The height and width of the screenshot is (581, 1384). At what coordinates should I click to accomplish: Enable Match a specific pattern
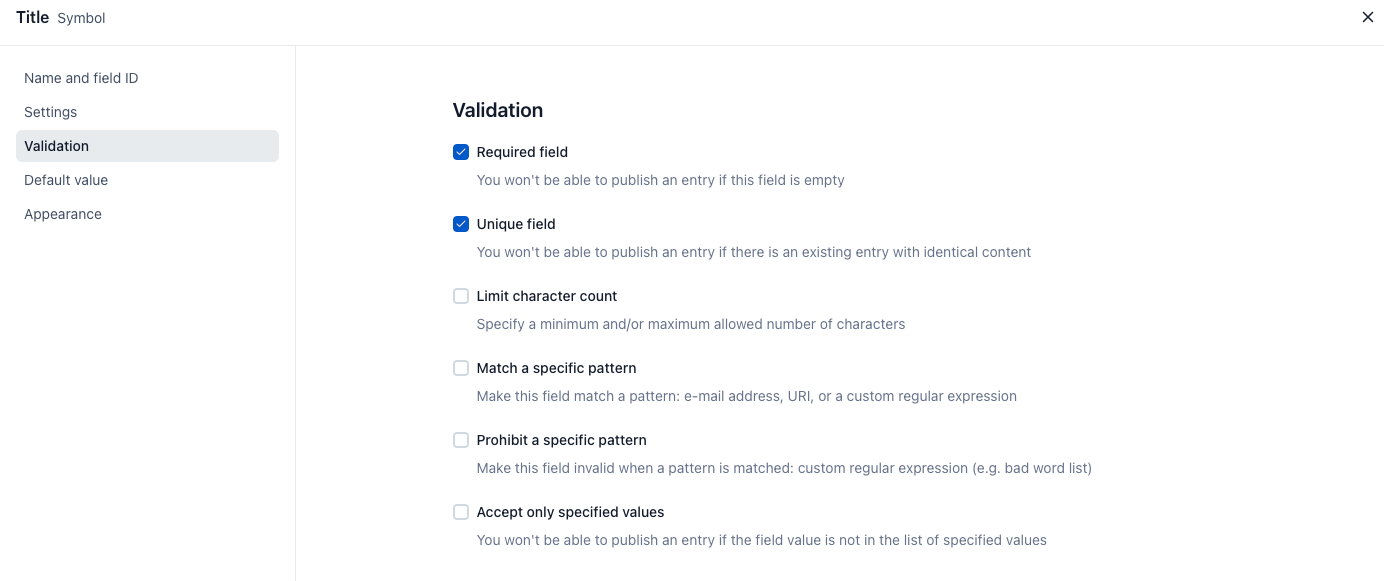460,367
